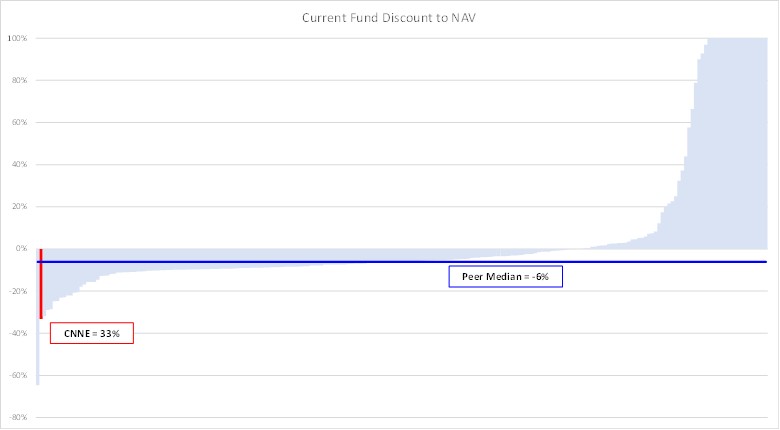This screenshot has width=780, height=430.
Task: Select the 100% y-axis label
Action: [19, 38]
